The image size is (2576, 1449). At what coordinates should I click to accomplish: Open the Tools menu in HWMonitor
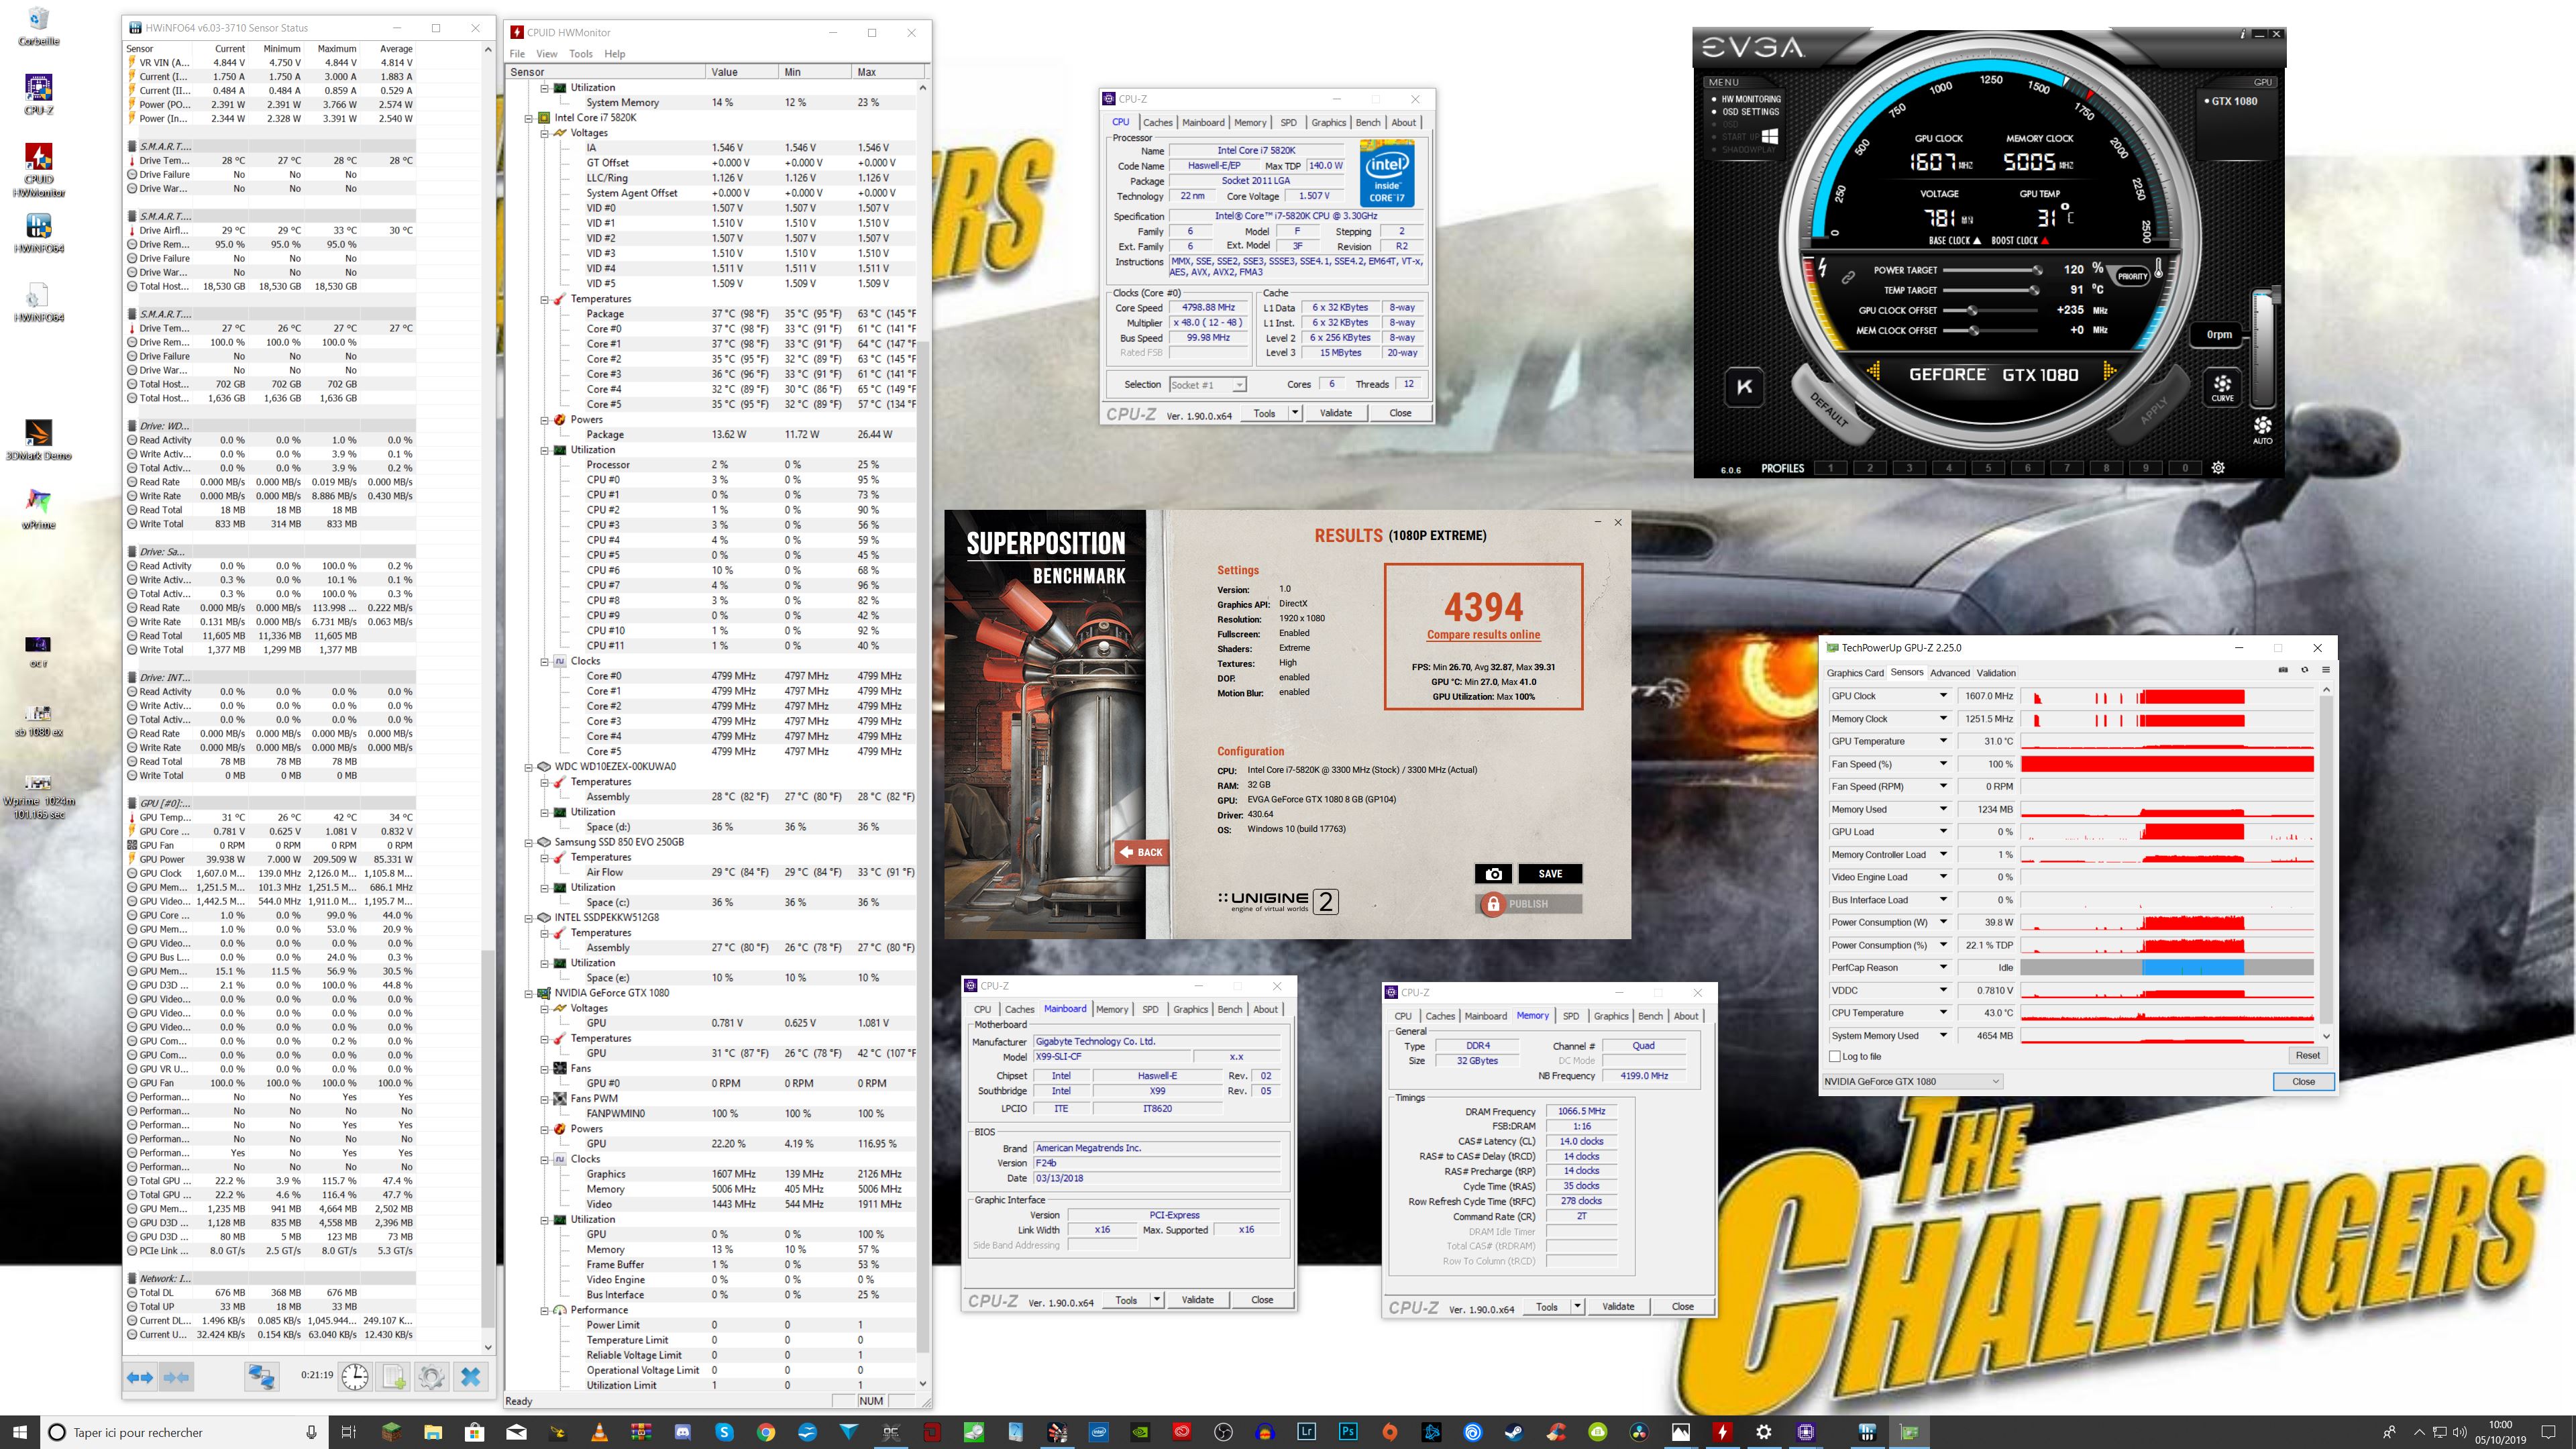(x=580, y=54)
